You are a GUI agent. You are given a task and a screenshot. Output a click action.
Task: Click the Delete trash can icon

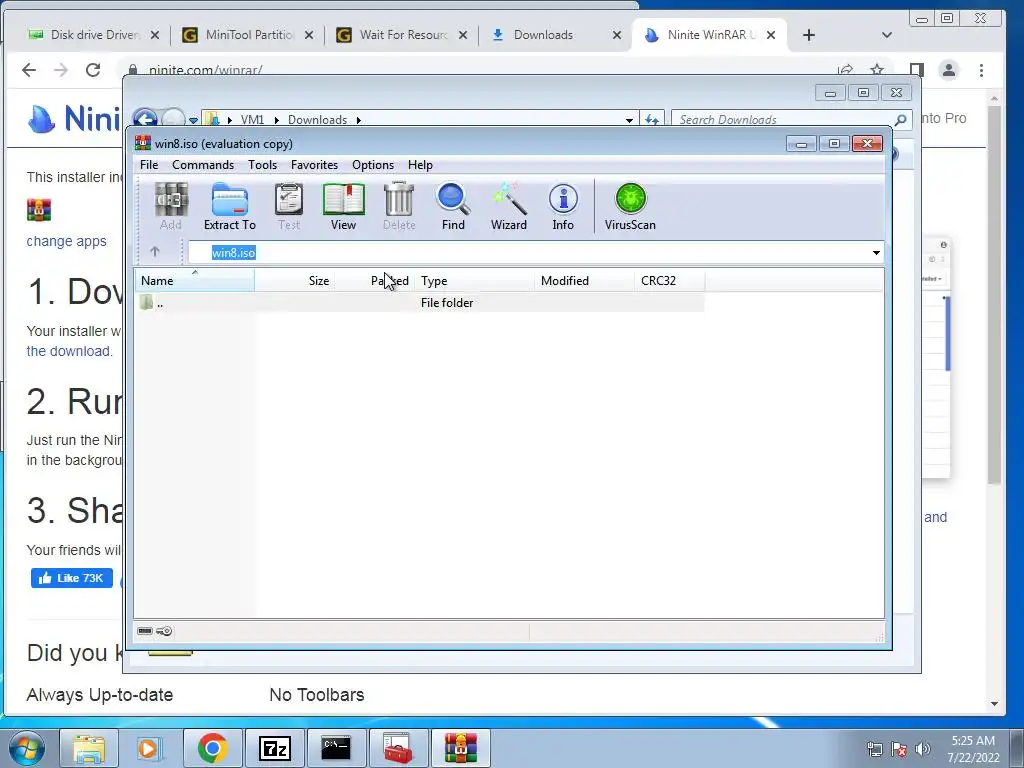click(x=399, y=206)
